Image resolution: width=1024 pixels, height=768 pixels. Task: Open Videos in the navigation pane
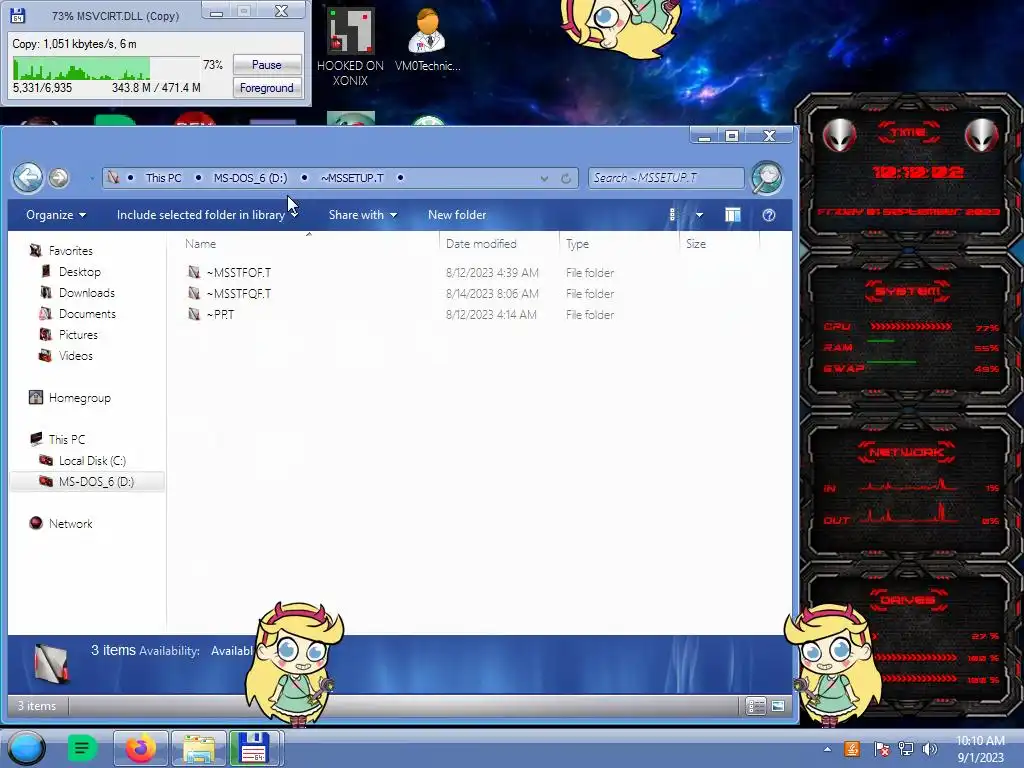(x=76, y=355)
